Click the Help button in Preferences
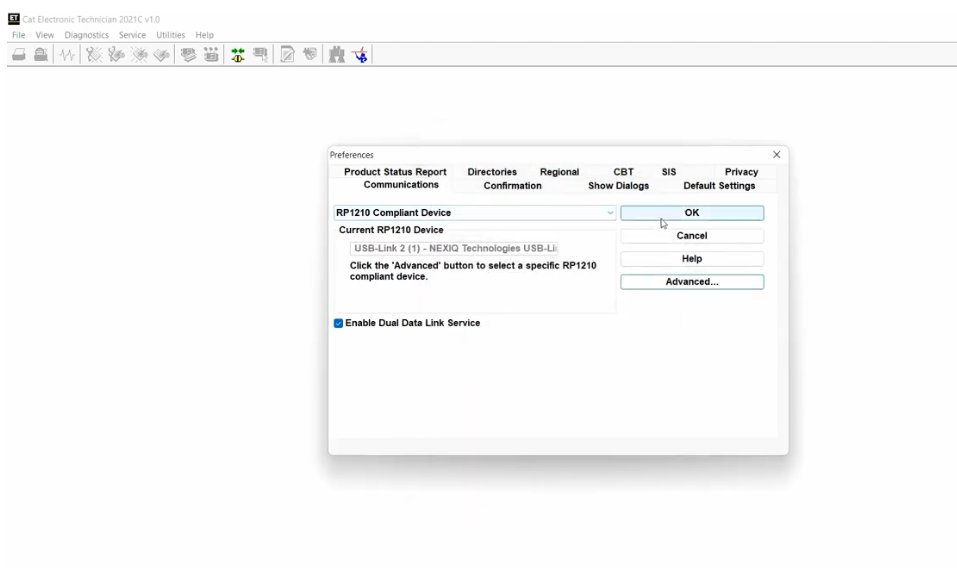 point(692,259)
